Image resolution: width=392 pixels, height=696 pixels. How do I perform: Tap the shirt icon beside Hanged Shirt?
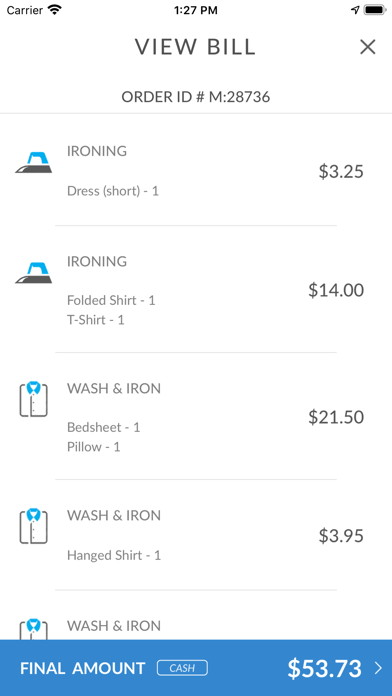pyautogui.click(x=34, y=526)
